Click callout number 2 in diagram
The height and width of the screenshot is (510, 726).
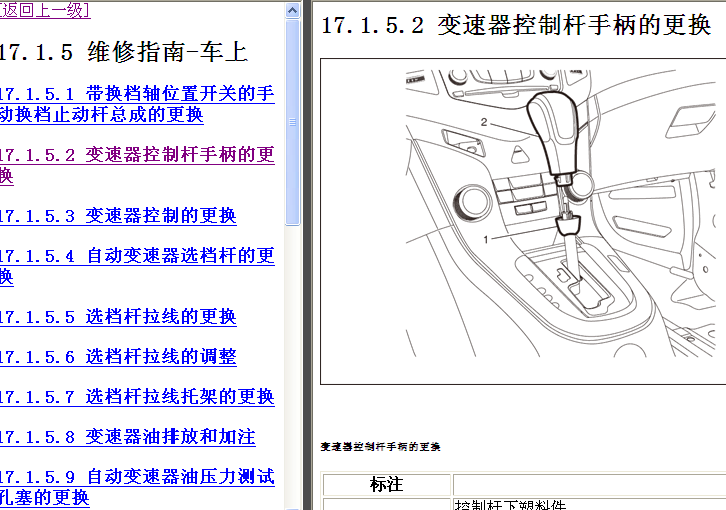click(x=484, y=122)
